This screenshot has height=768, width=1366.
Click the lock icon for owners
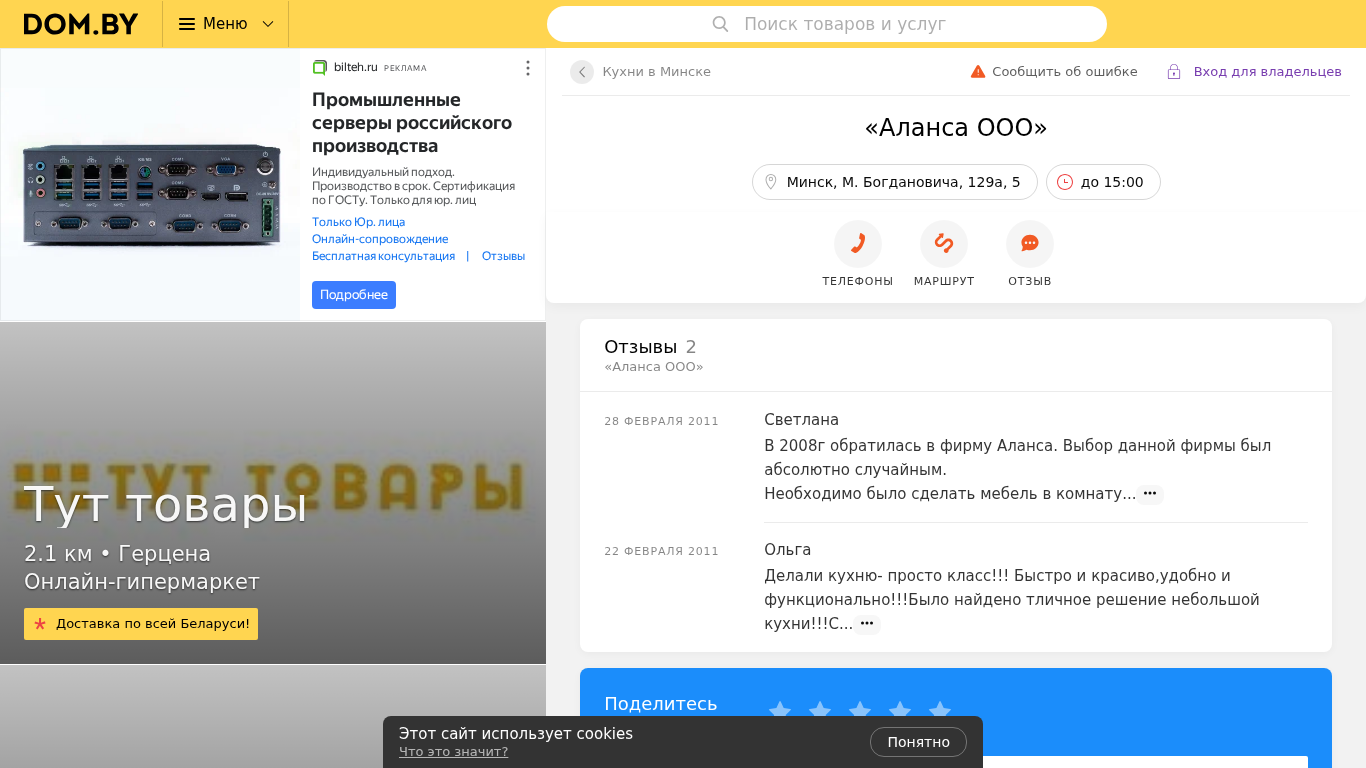pos(1174,72)
